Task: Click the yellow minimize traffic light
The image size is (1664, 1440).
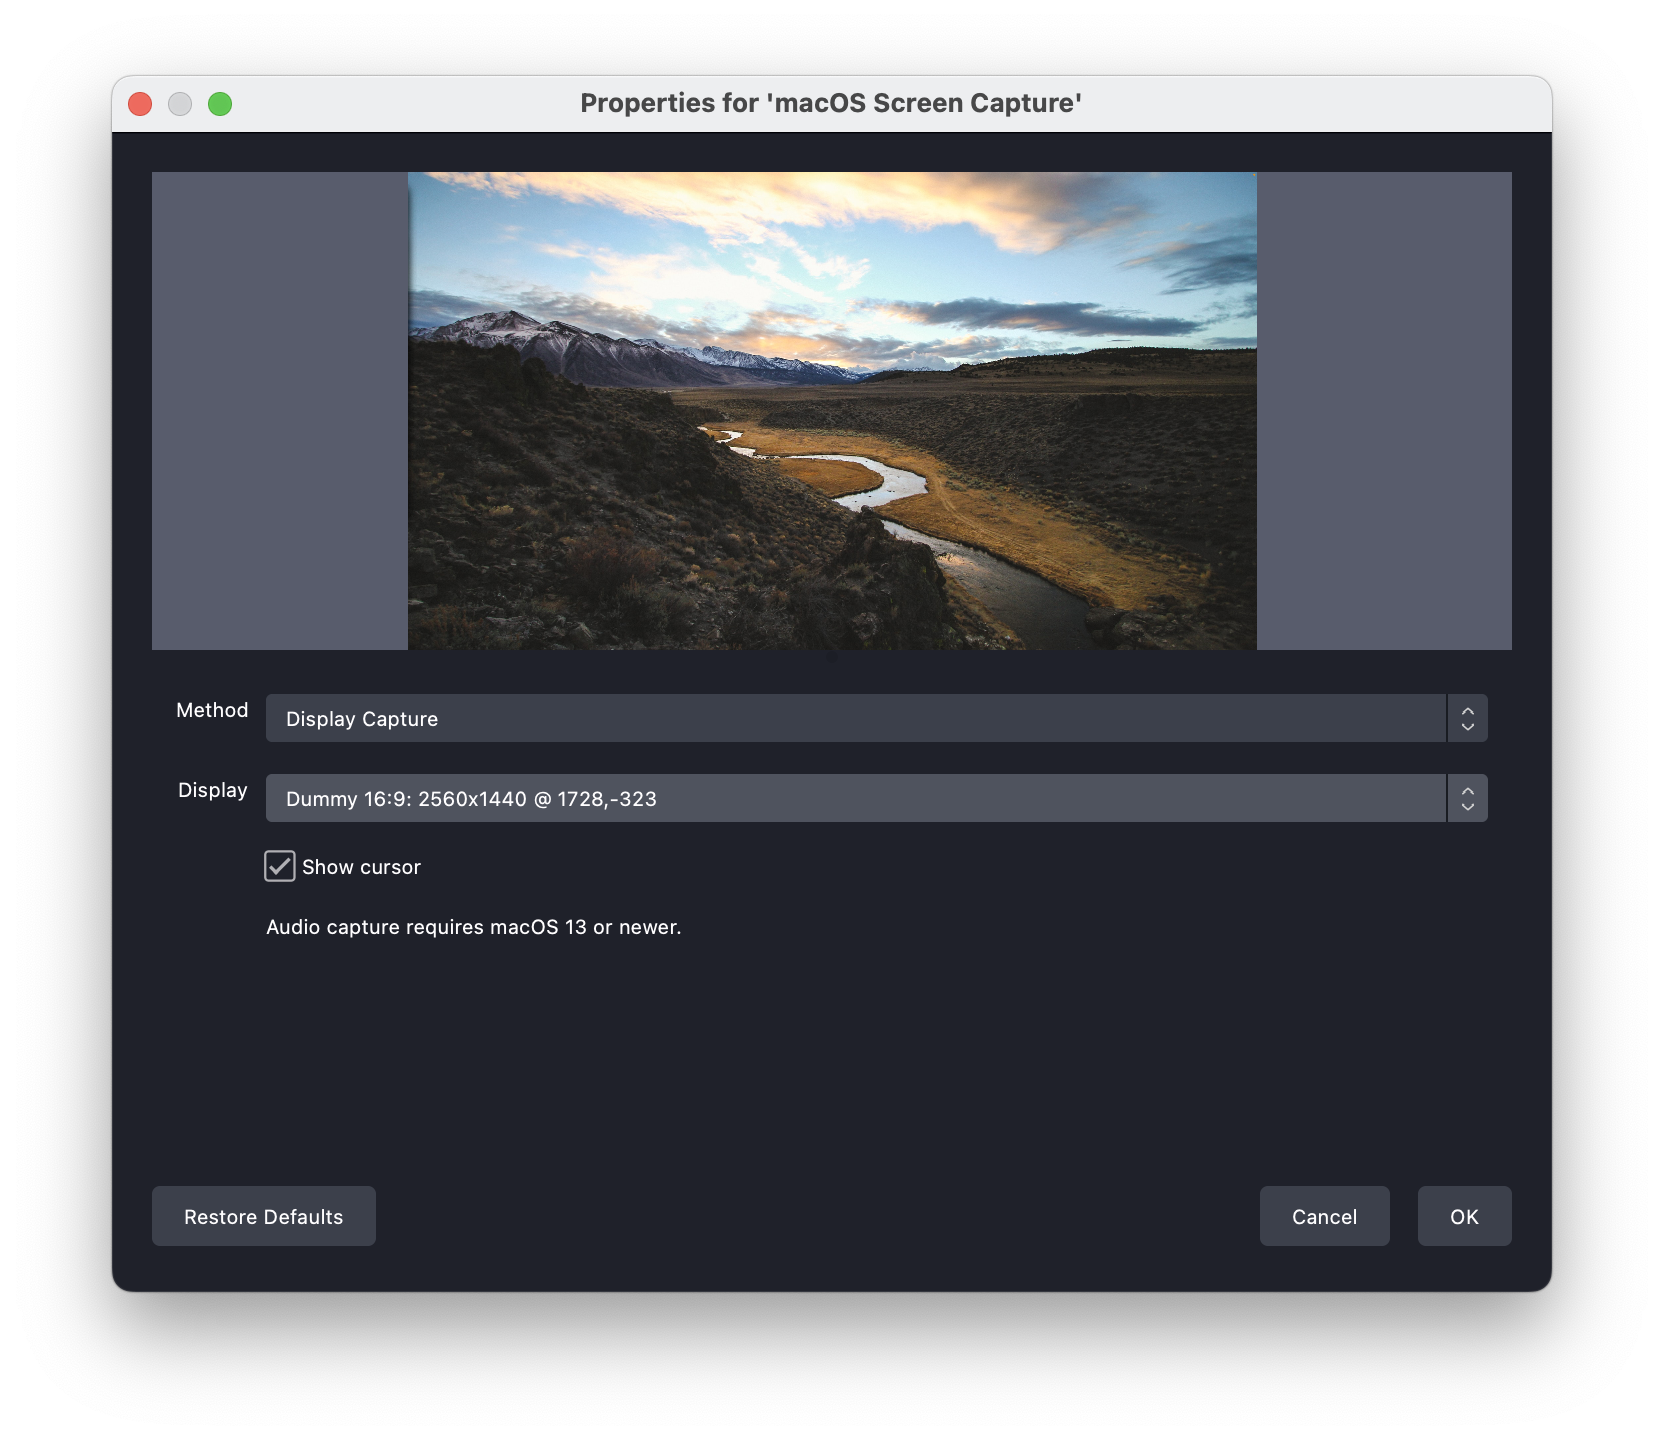Action: point(180,103)
